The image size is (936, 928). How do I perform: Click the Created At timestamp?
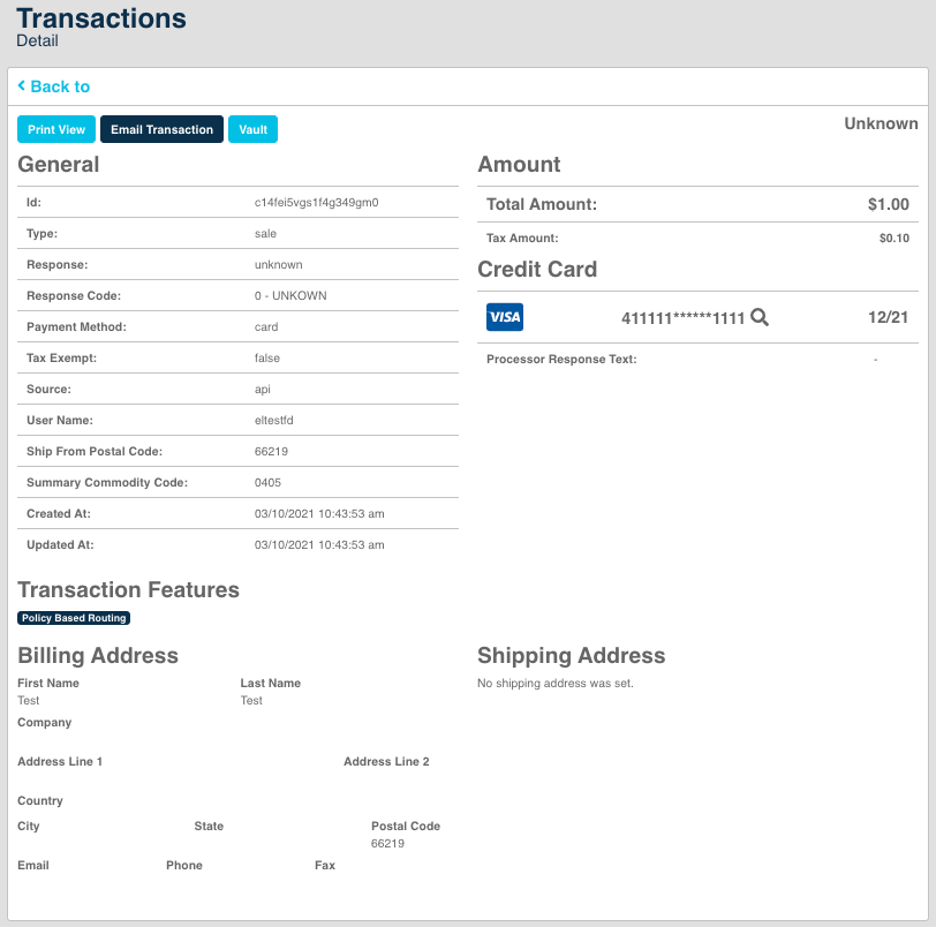[319, 514]
